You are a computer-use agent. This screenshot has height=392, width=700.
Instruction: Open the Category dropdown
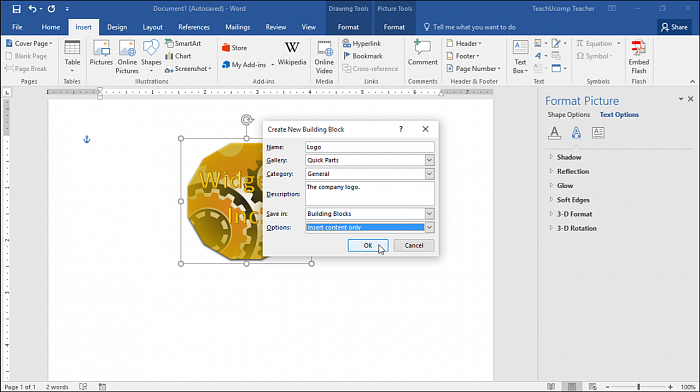[429, 174]
